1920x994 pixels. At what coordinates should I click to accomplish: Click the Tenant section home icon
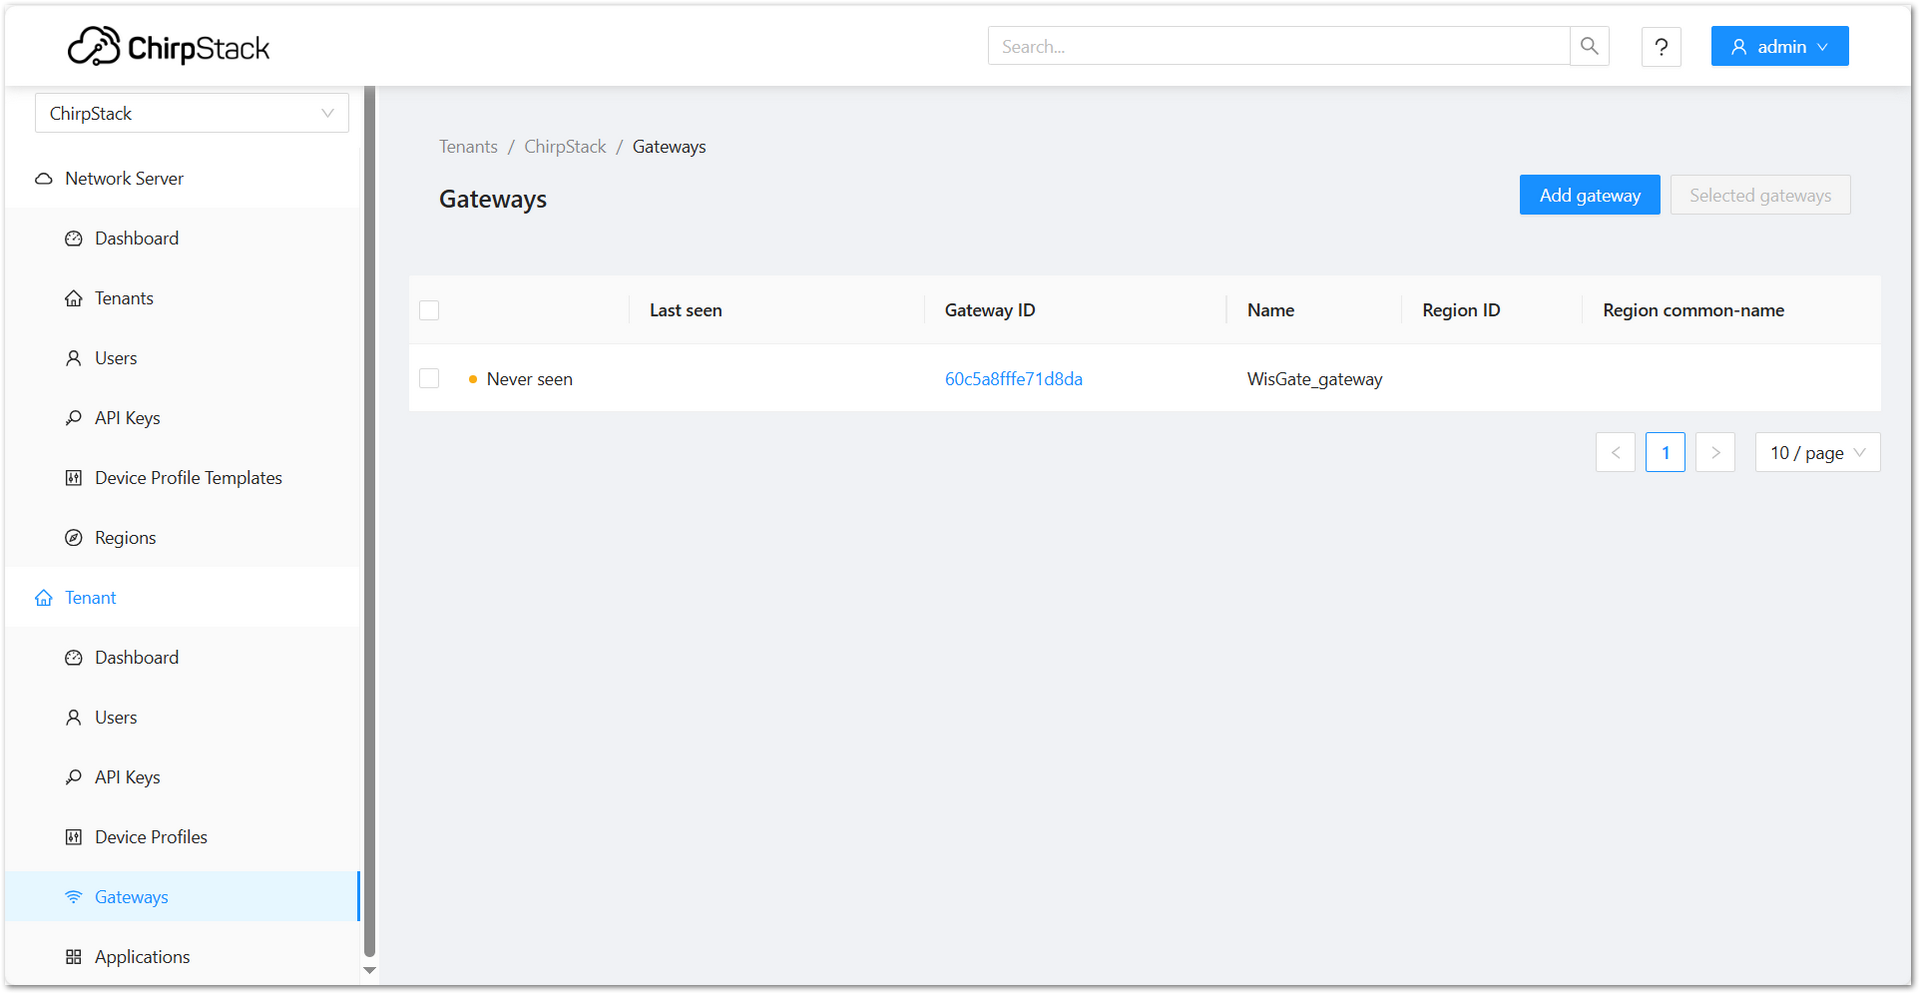(x=44, y=598)
